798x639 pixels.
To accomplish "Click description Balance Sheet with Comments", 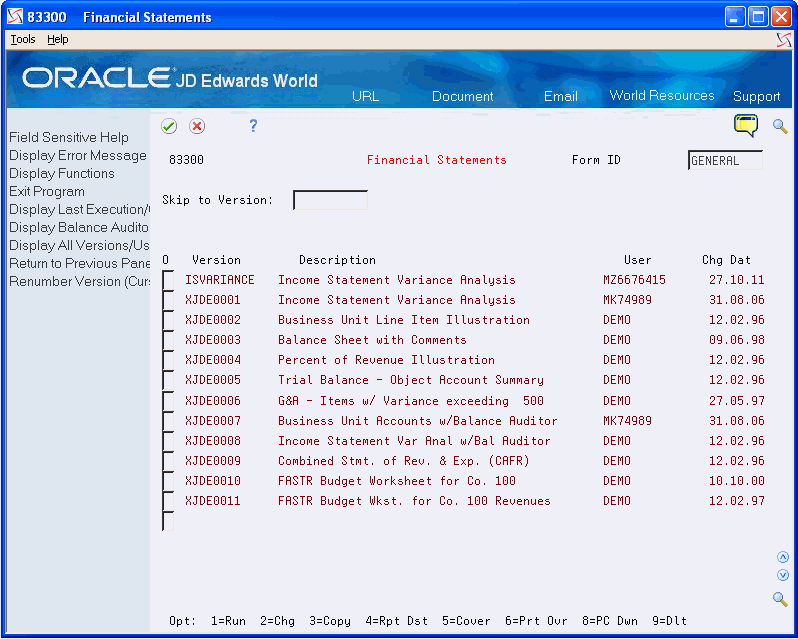I will [372, 340].
